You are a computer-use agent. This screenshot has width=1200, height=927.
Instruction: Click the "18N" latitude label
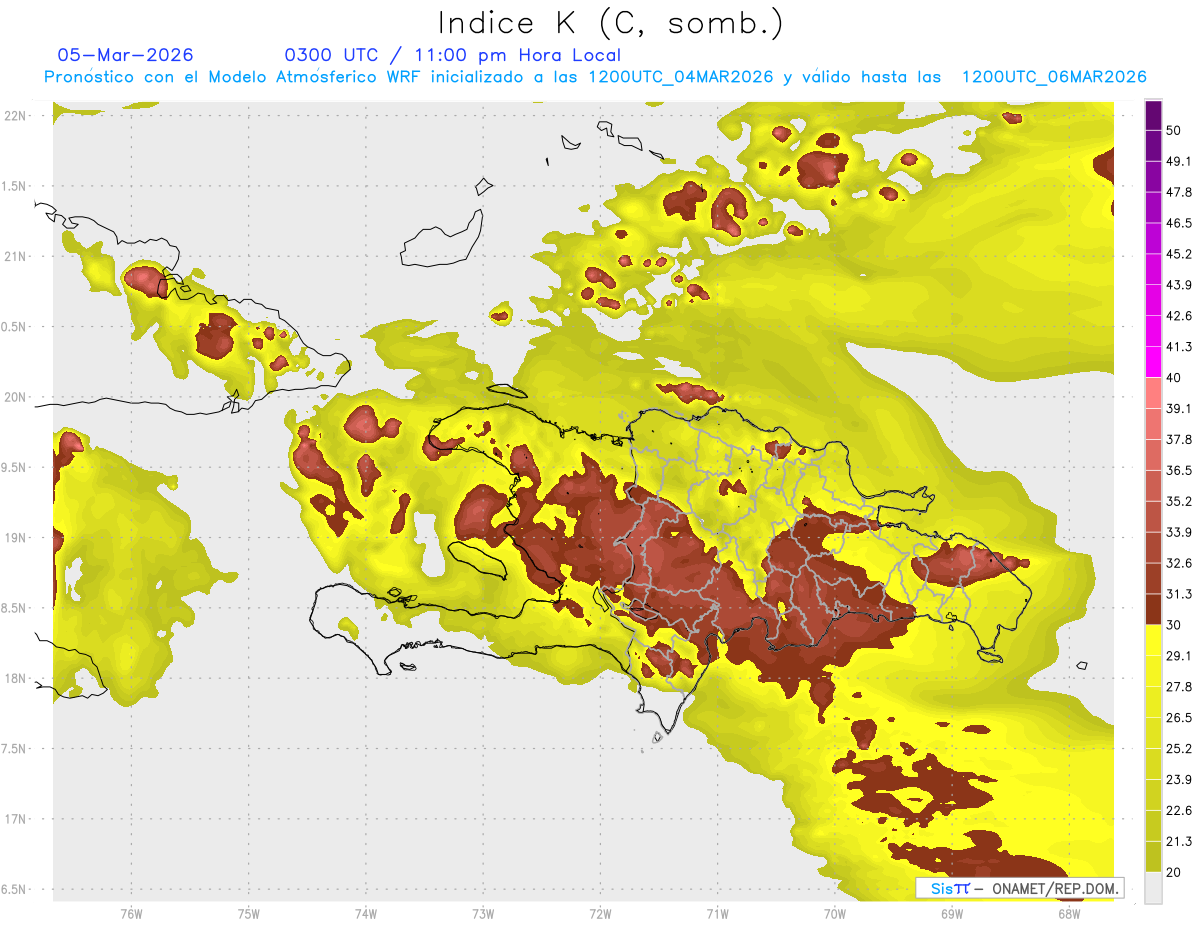pos(16,678)
